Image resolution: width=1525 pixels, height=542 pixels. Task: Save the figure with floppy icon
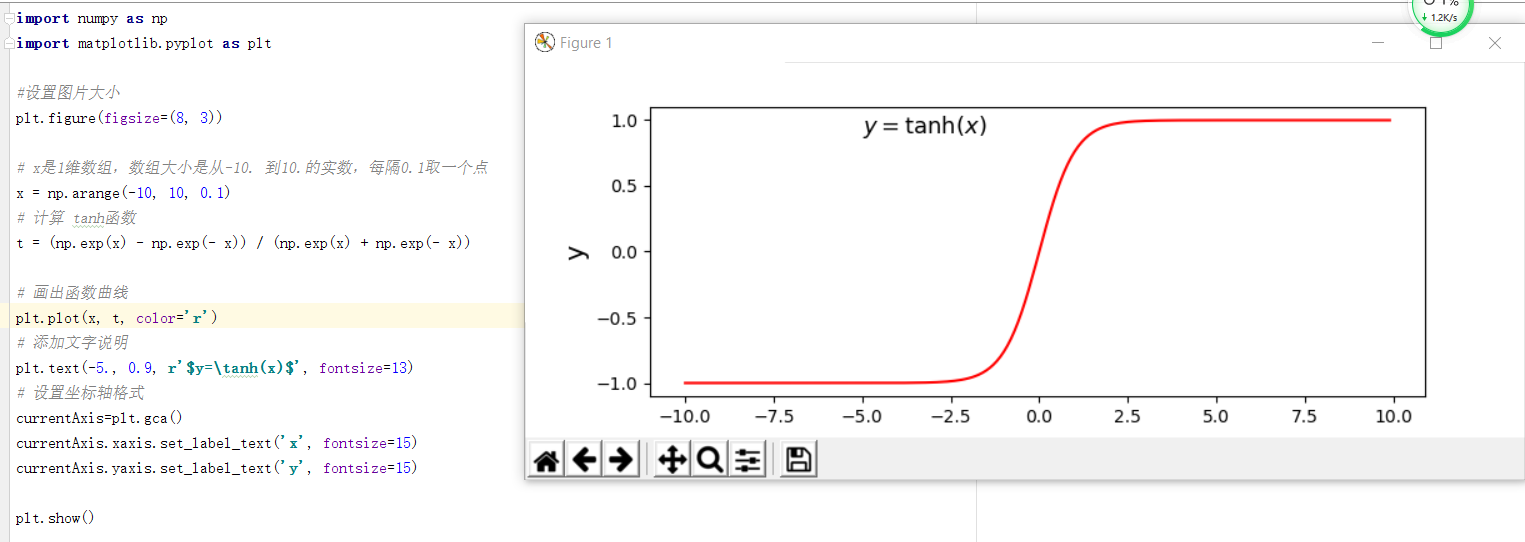[798, 460]
